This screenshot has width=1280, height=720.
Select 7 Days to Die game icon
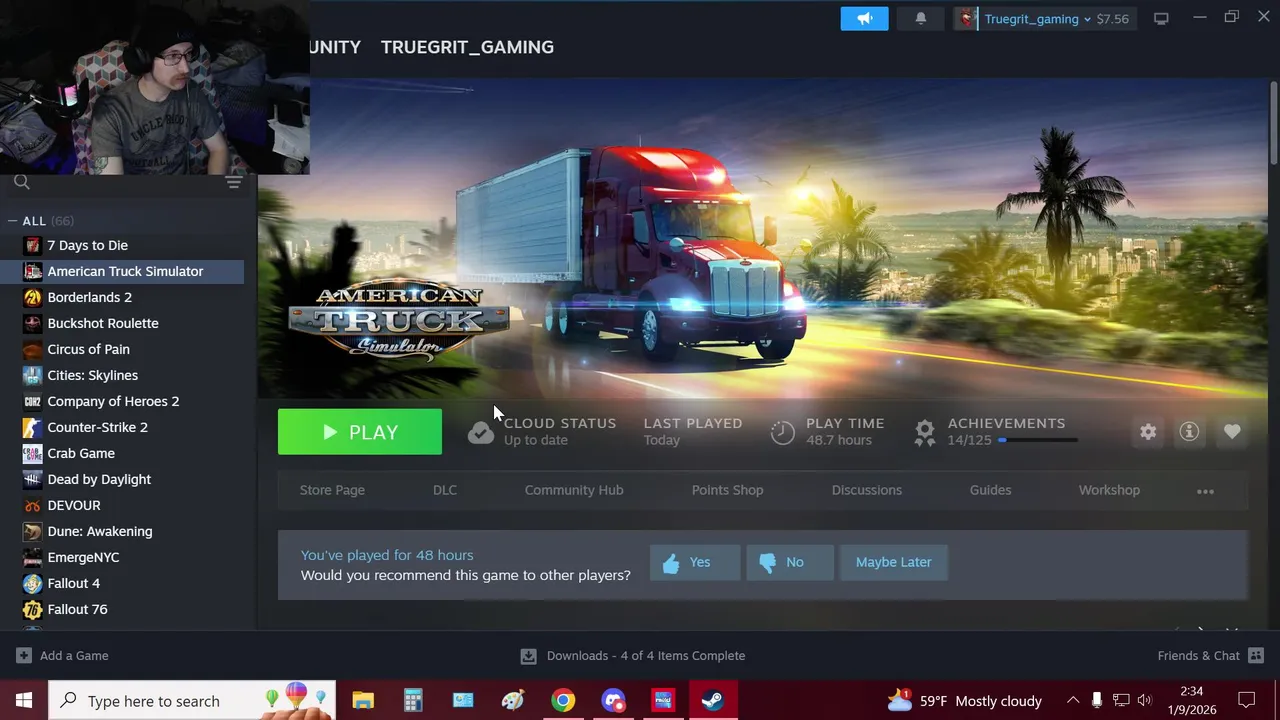click(33, 245)
